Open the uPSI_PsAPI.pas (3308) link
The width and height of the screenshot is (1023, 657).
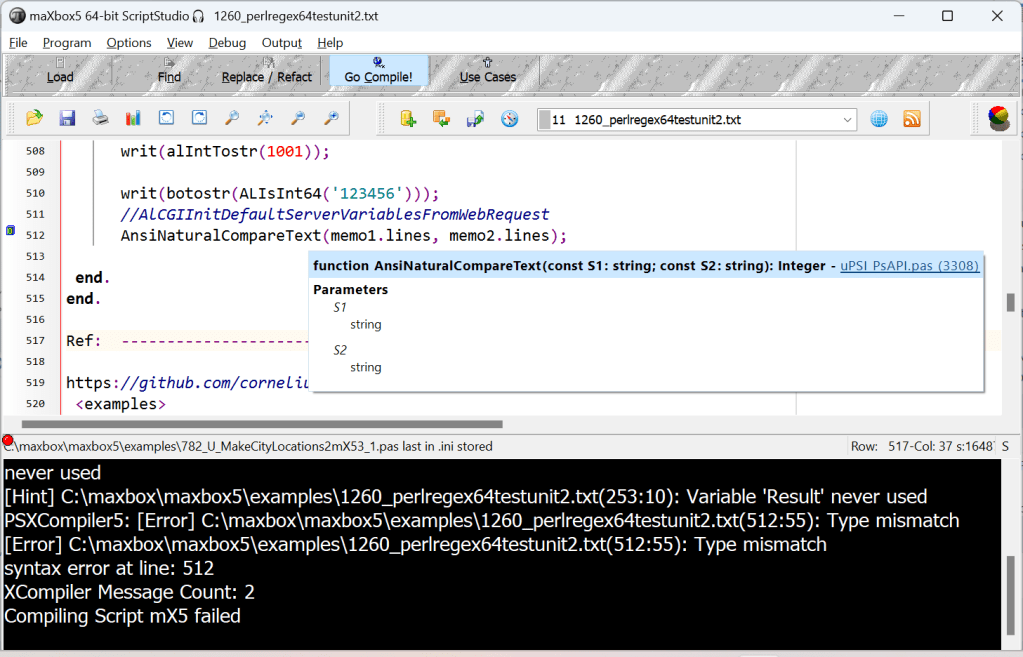[x=909, y=265]
